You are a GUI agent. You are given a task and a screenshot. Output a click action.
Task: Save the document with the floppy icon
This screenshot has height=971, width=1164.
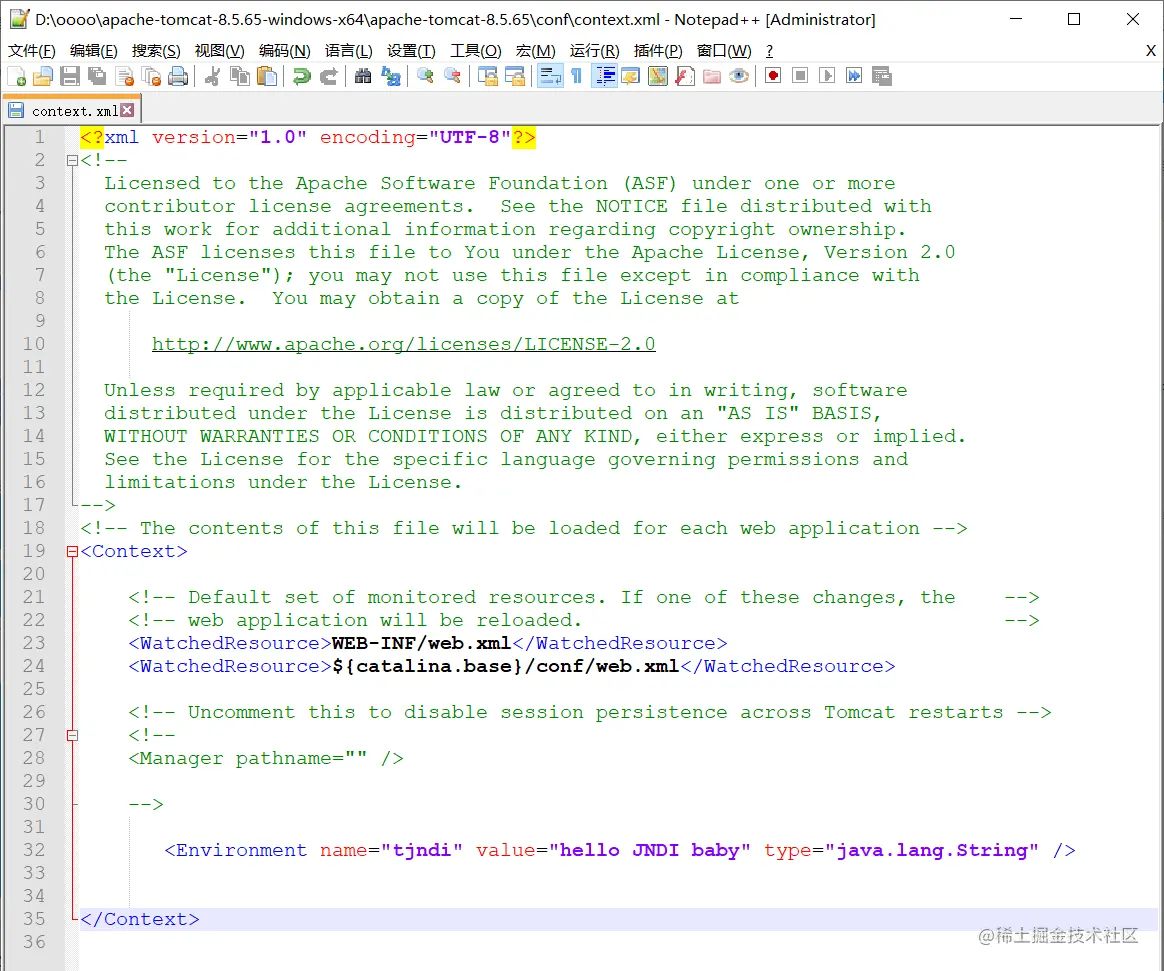point(70,76)
